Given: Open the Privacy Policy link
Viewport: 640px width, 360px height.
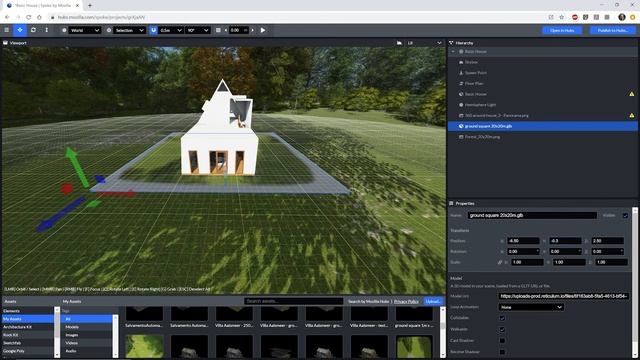Looking at the screenshot, I should [x=406, y=301].
